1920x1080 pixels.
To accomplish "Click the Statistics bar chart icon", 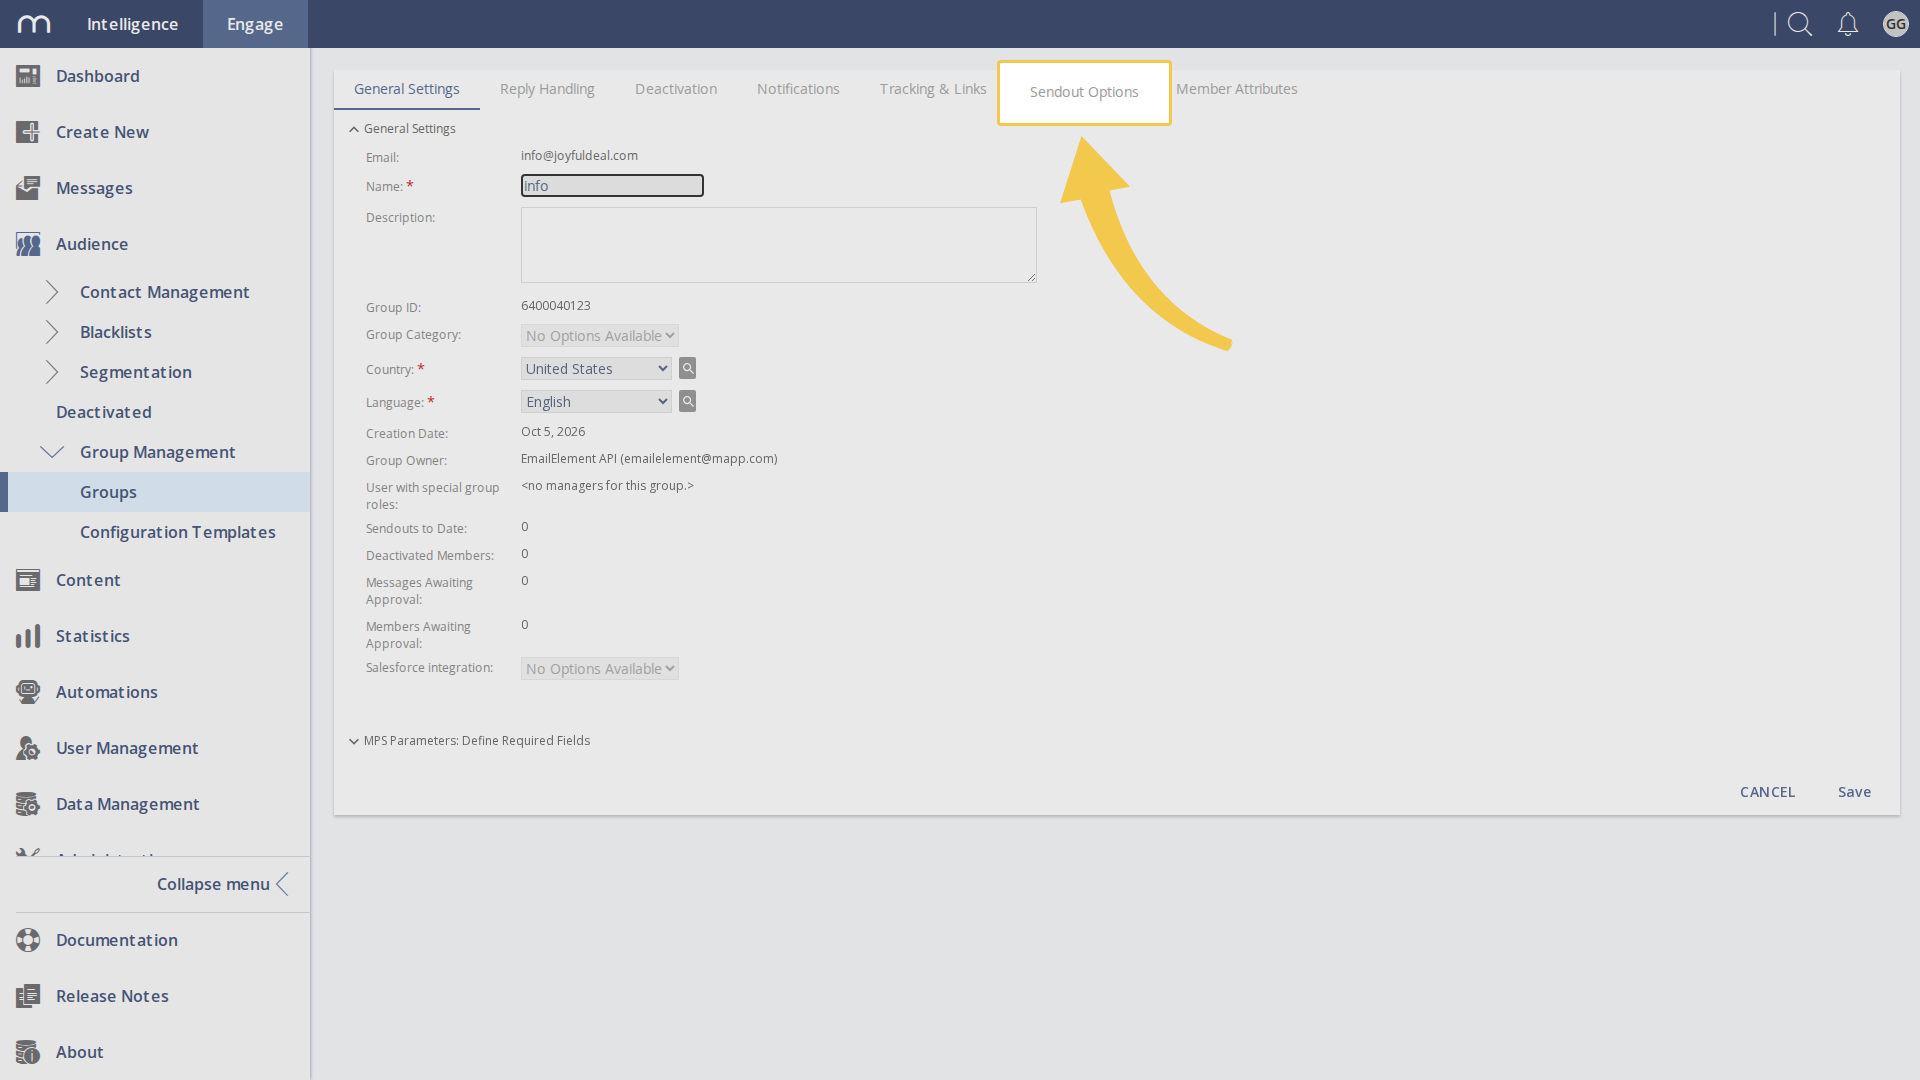I will coord(28,636).
